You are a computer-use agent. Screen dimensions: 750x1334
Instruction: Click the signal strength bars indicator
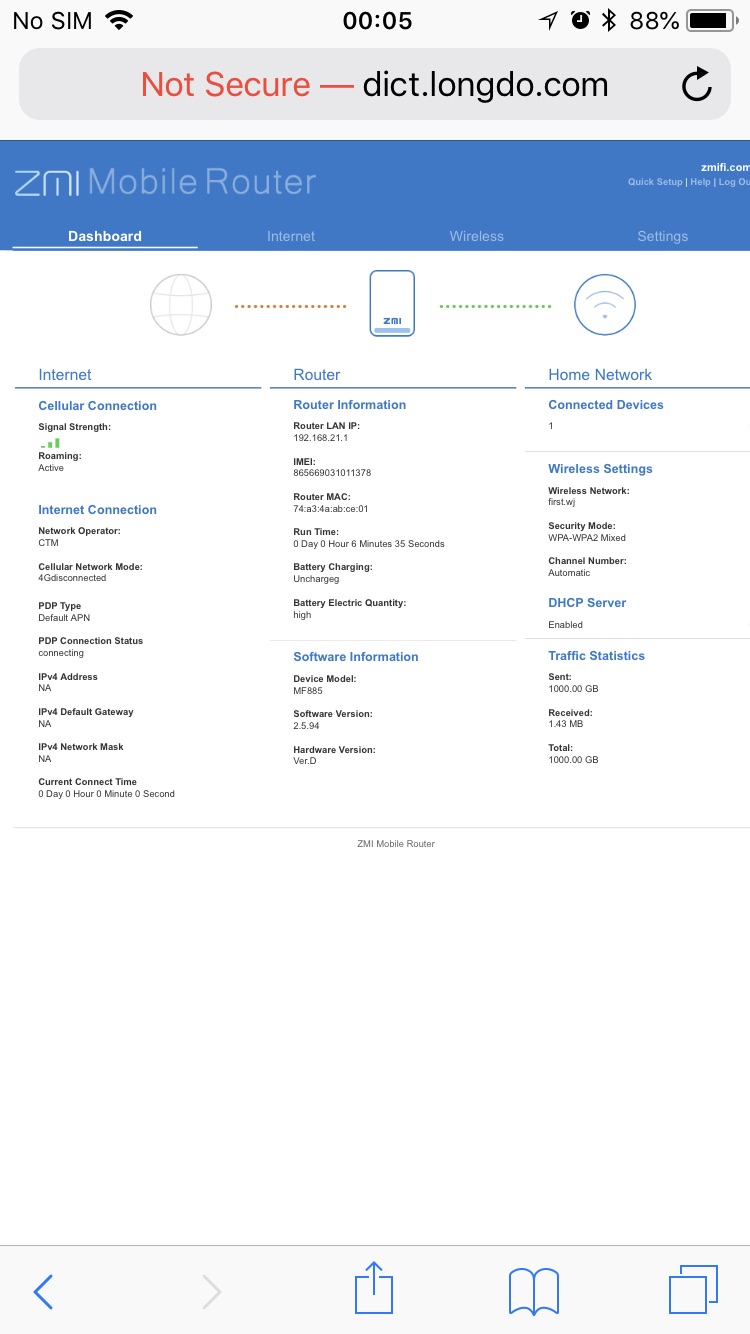(50, 442)
